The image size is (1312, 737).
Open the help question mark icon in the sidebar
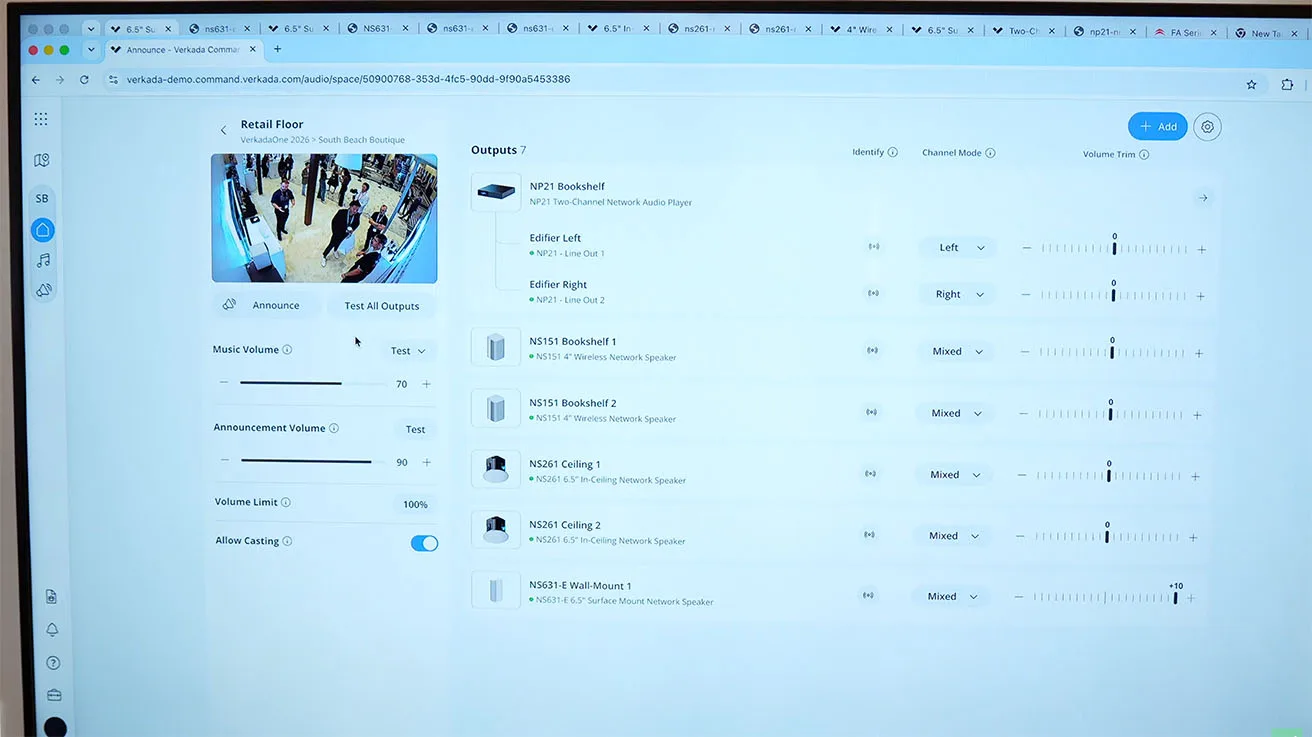tap(53, 662)
